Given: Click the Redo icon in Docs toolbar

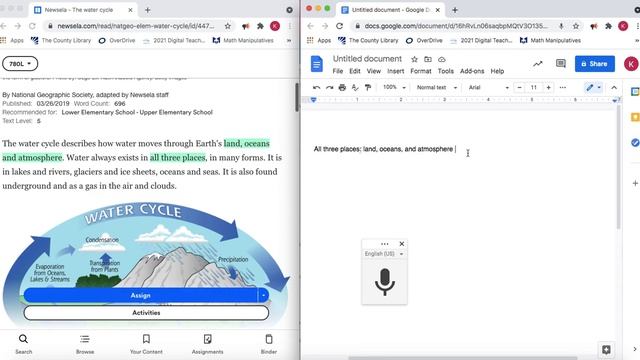Looking at the screenshot, I should pyautogui.click(x=329, y=87).
